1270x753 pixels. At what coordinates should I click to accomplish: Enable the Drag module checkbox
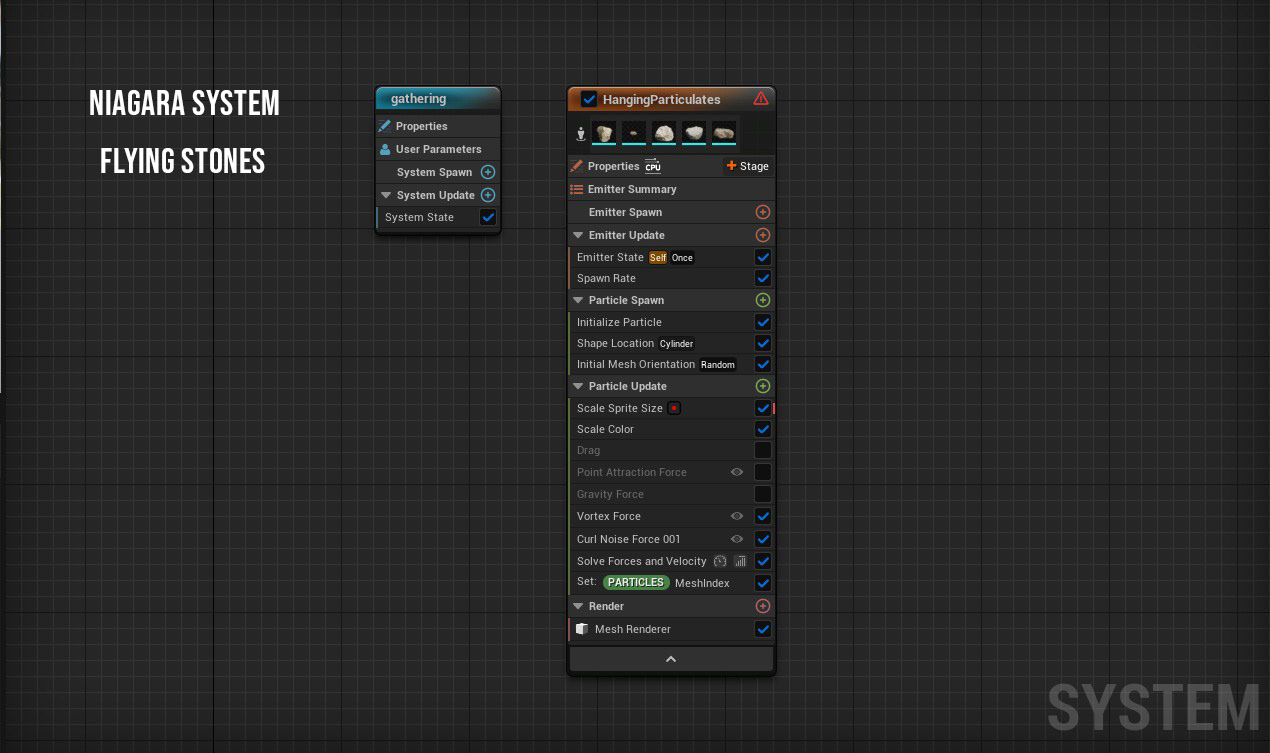(763, 450)
